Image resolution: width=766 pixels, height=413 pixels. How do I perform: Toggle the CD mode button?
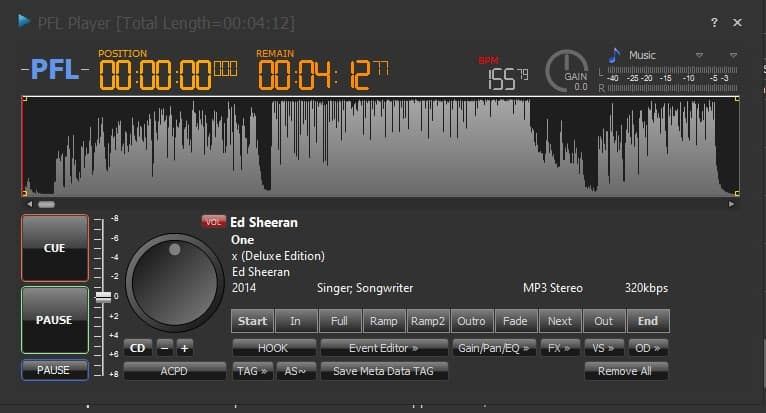click(x=138, y=348)
